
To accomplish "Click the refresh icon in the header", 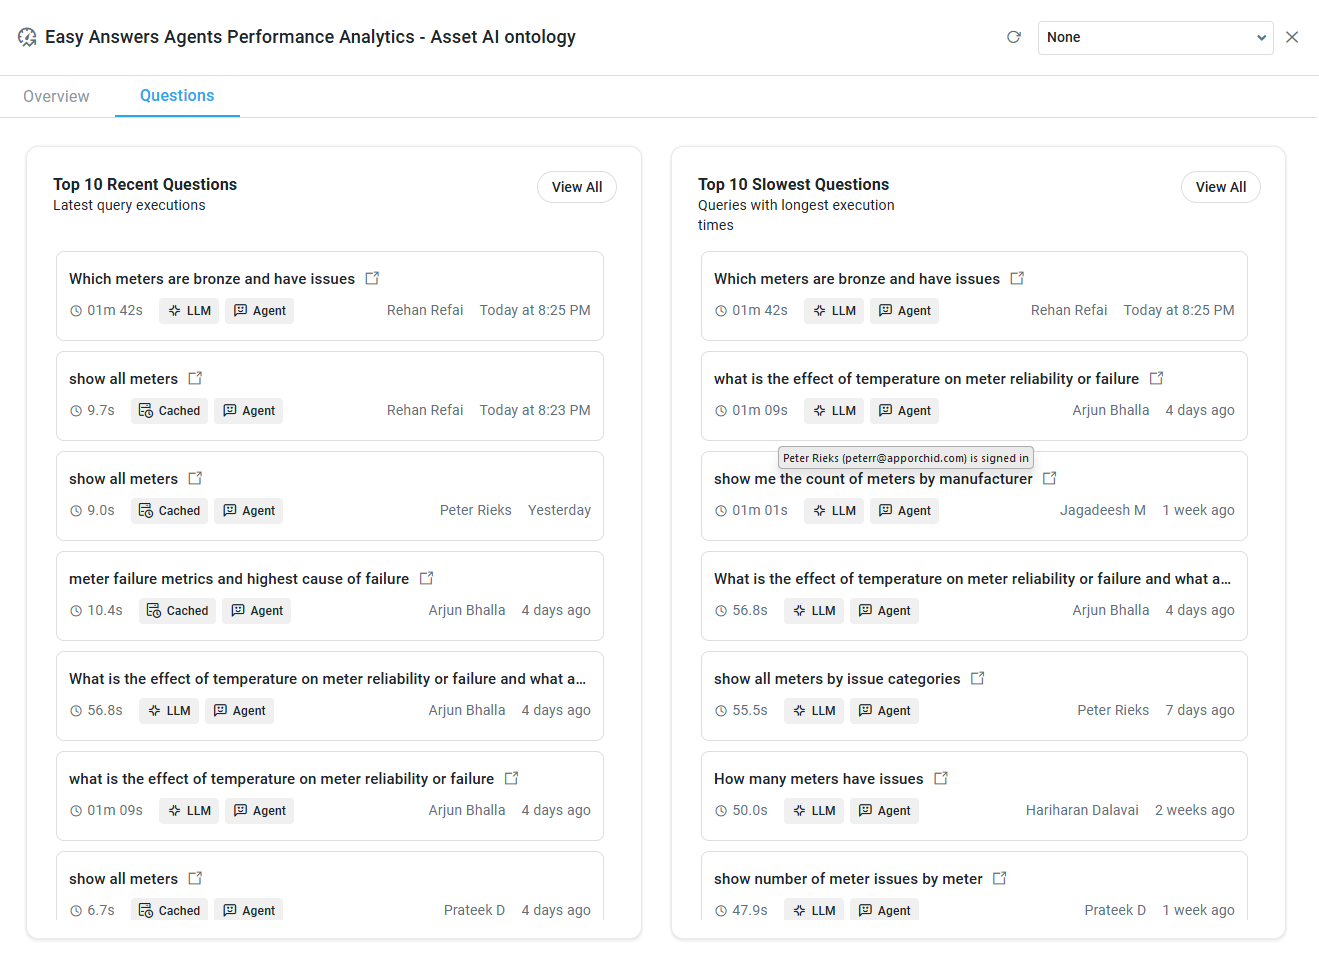I will coord(1013,37).
